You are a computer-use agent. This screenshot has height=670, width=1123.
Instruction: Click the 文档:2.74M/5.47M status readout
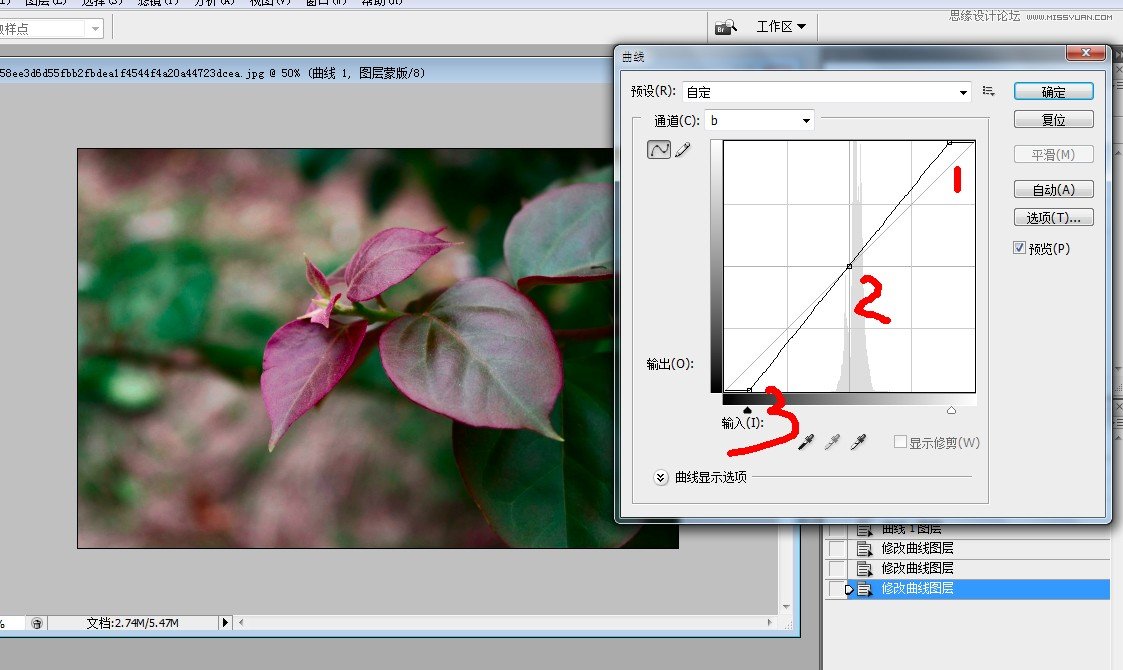click(x=132, y=623)
